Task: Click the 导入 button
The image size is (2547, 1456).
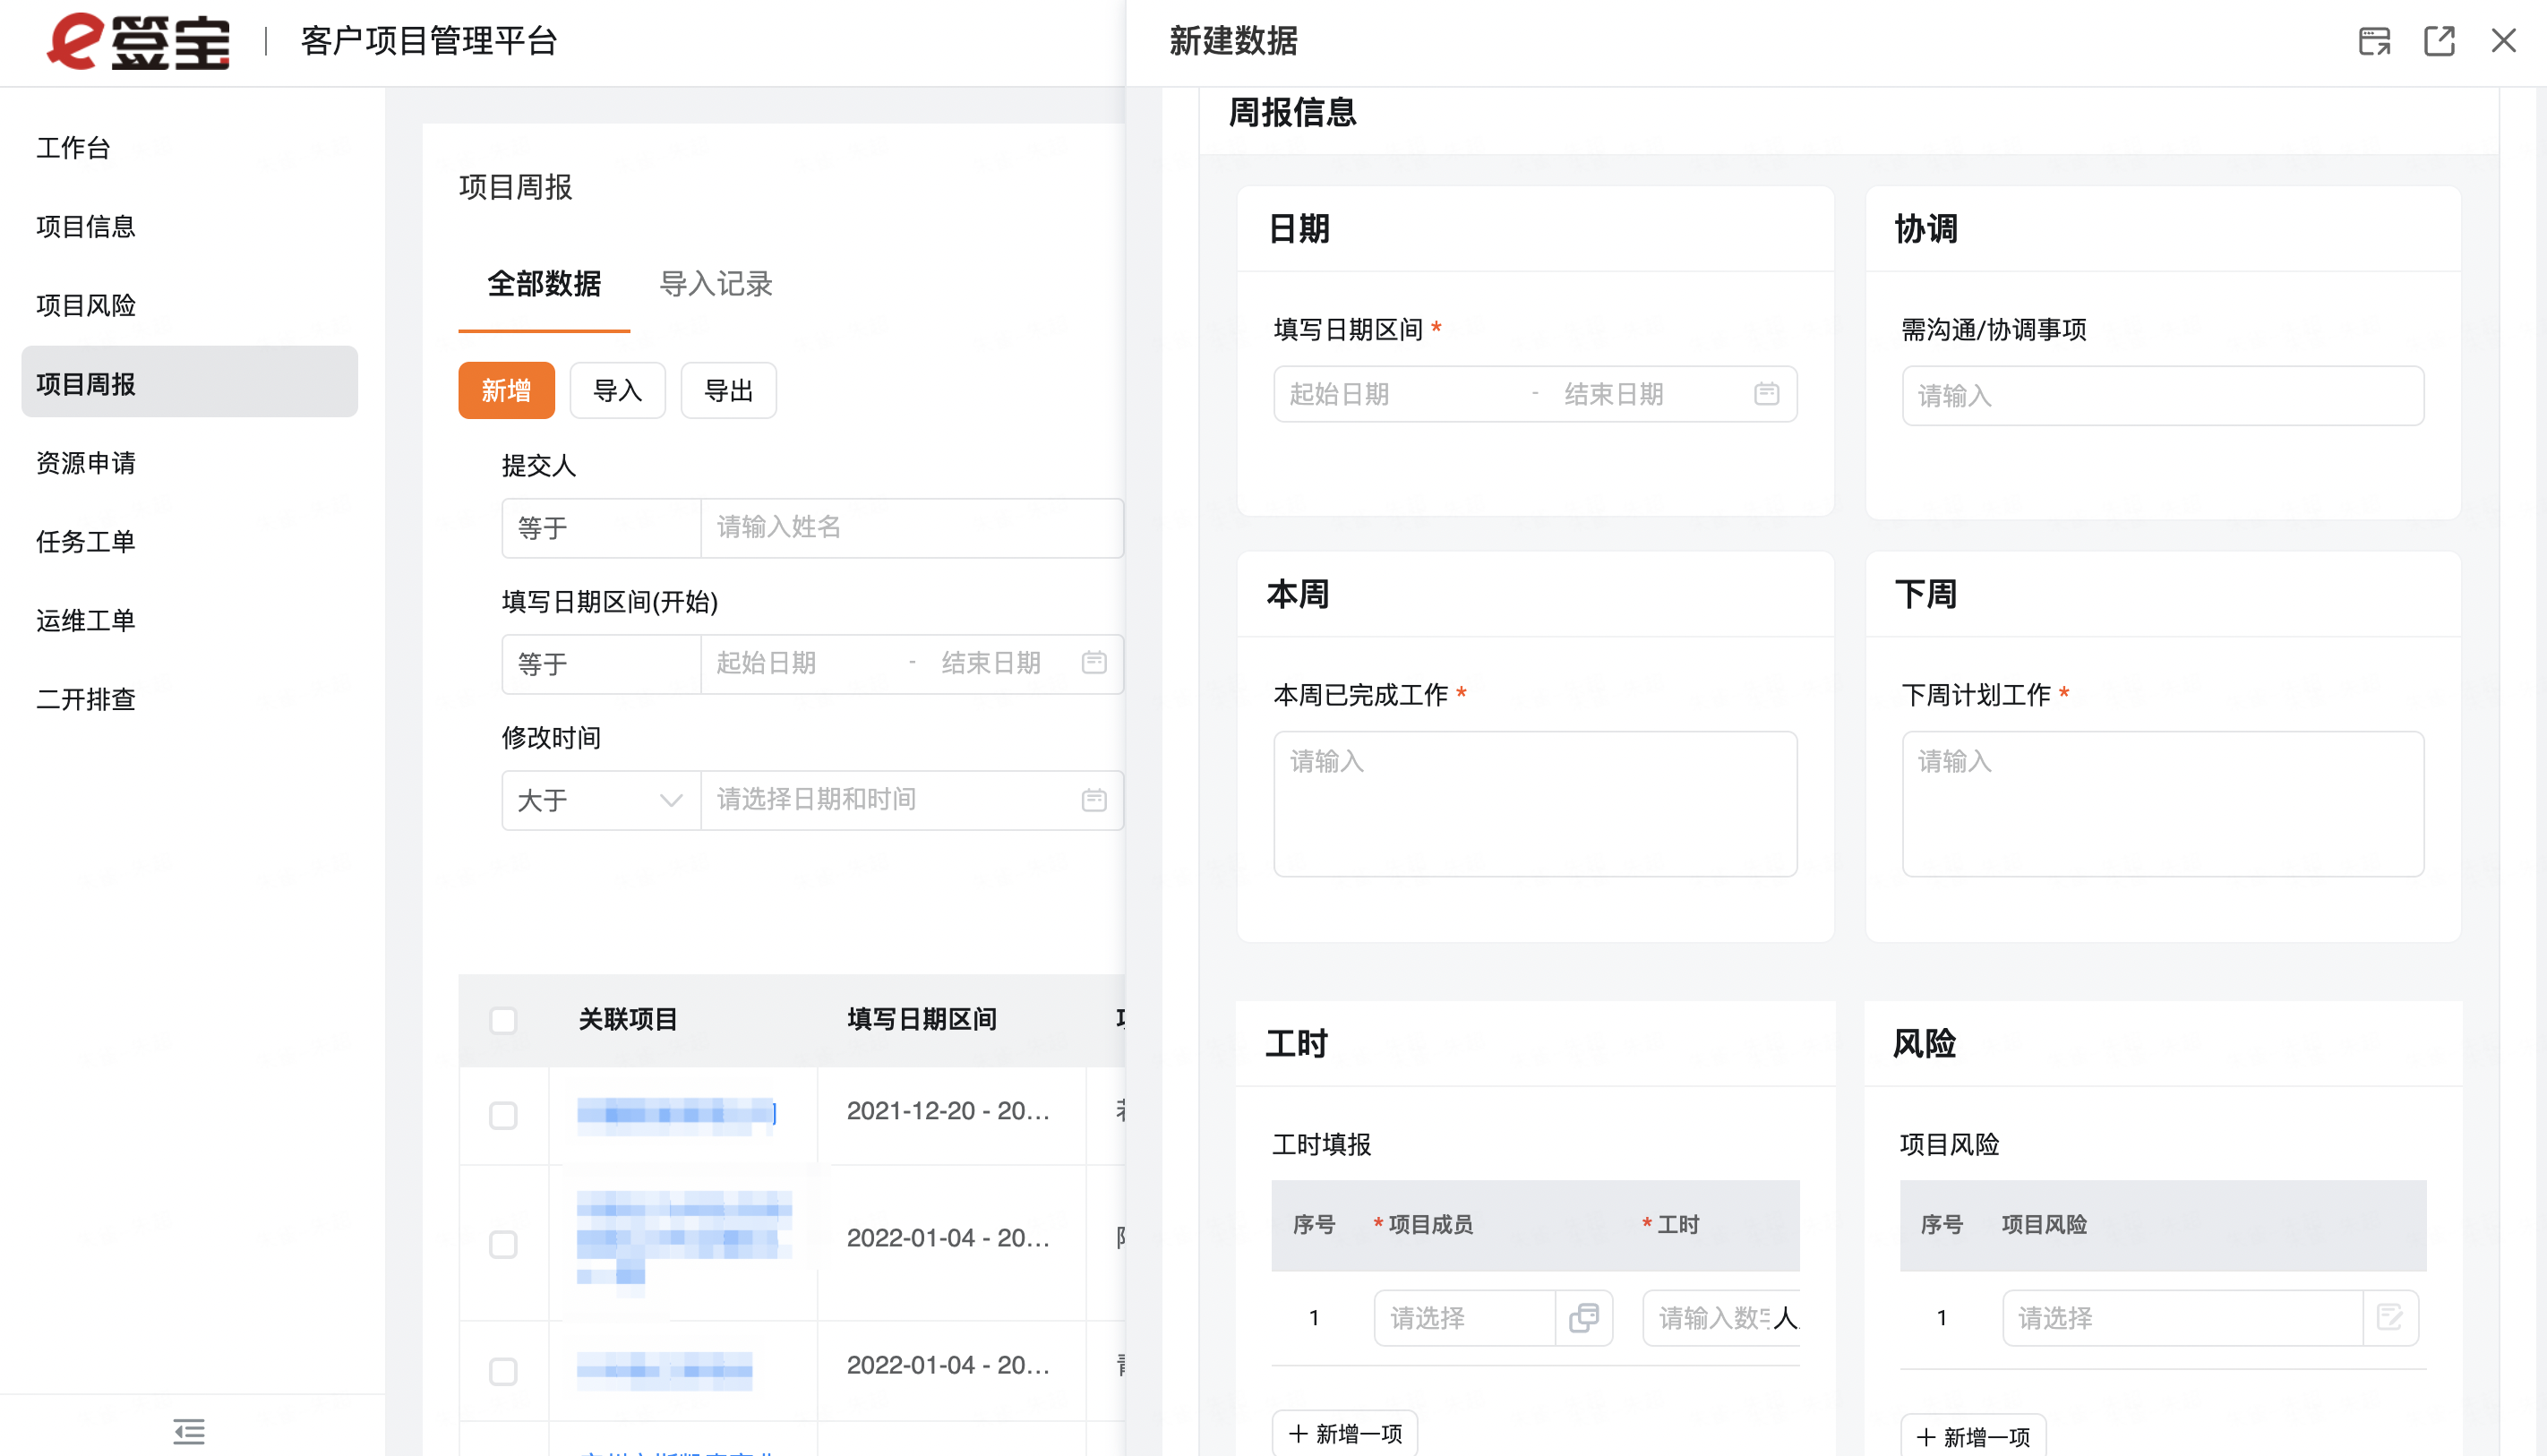Action: coord(618,391)
